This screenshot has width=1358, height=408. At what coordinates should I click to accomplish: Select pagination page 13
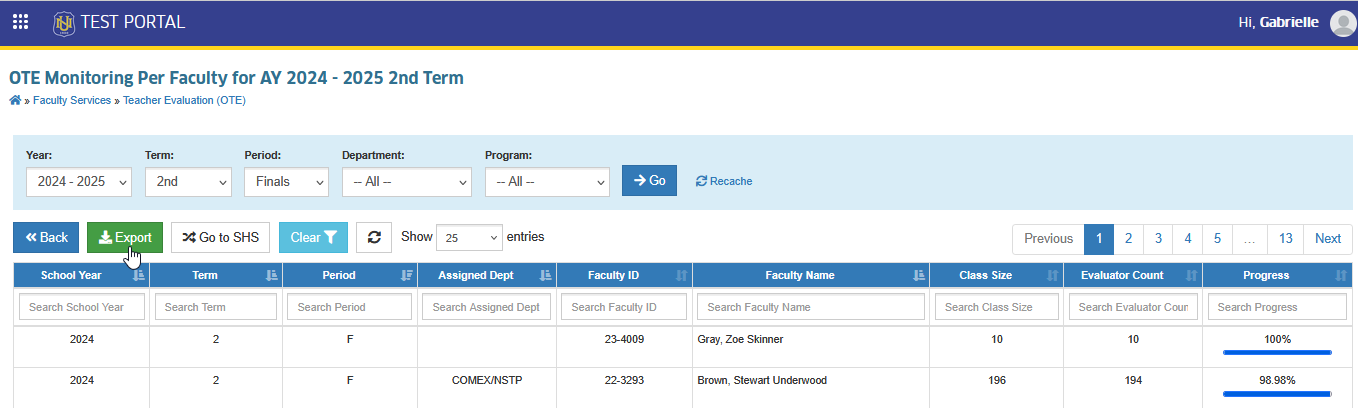point(1286,239)
